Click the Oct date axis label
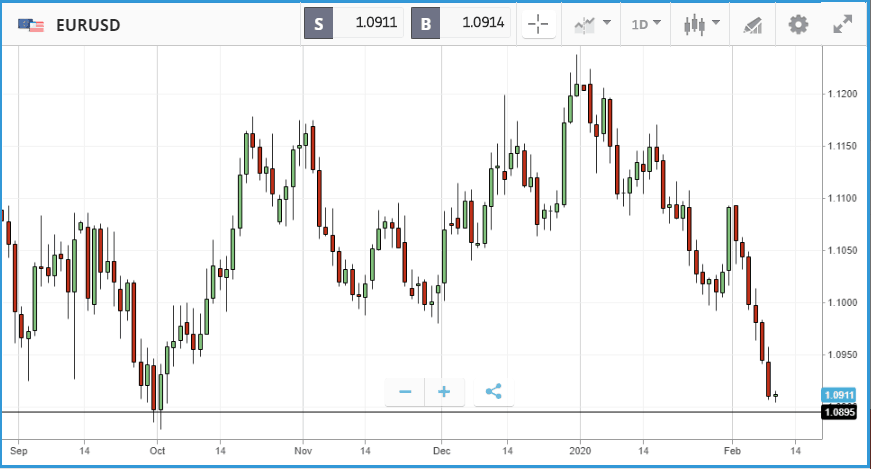The image size is (871, 469). click(x=157, y=451)
